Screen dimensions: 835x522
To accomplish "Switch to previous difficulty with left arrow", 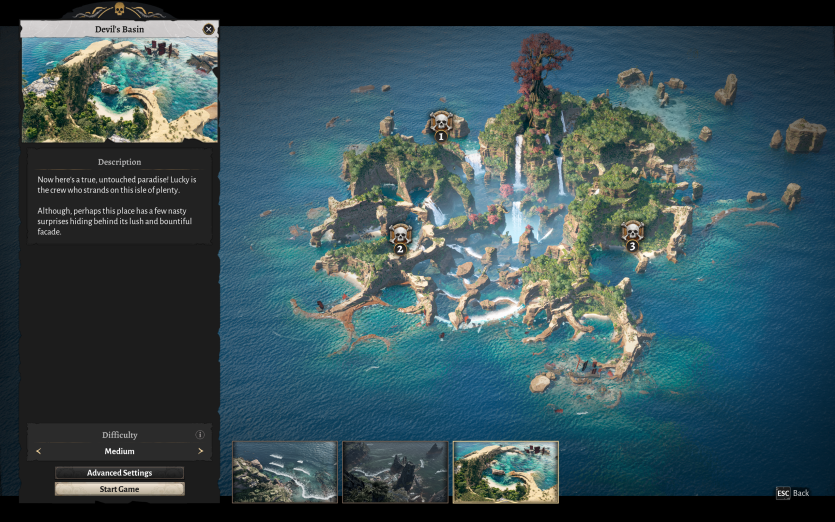I will click(38, 451).
